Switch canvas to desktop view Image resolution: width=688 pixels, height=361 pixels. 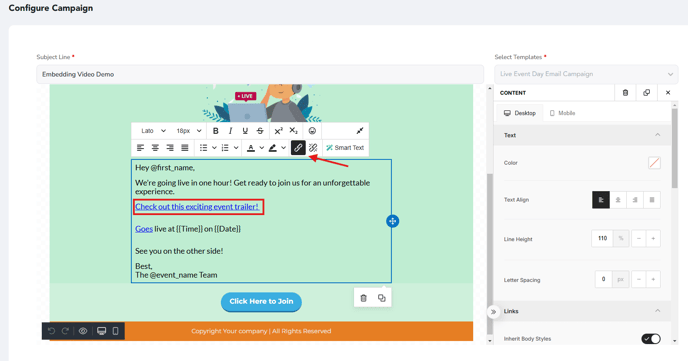(x=101, y=331)
